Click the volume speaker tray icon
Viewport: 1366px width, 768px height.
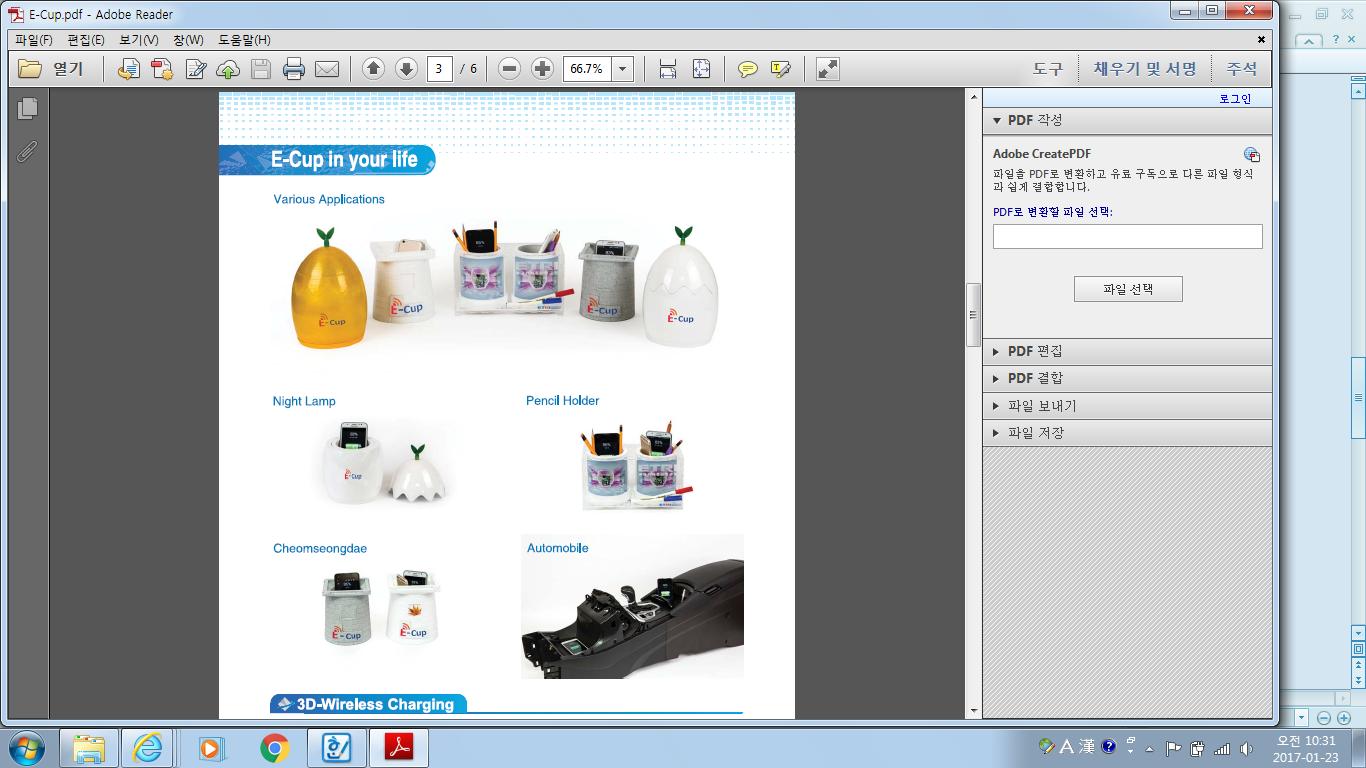click(1246, 748)
